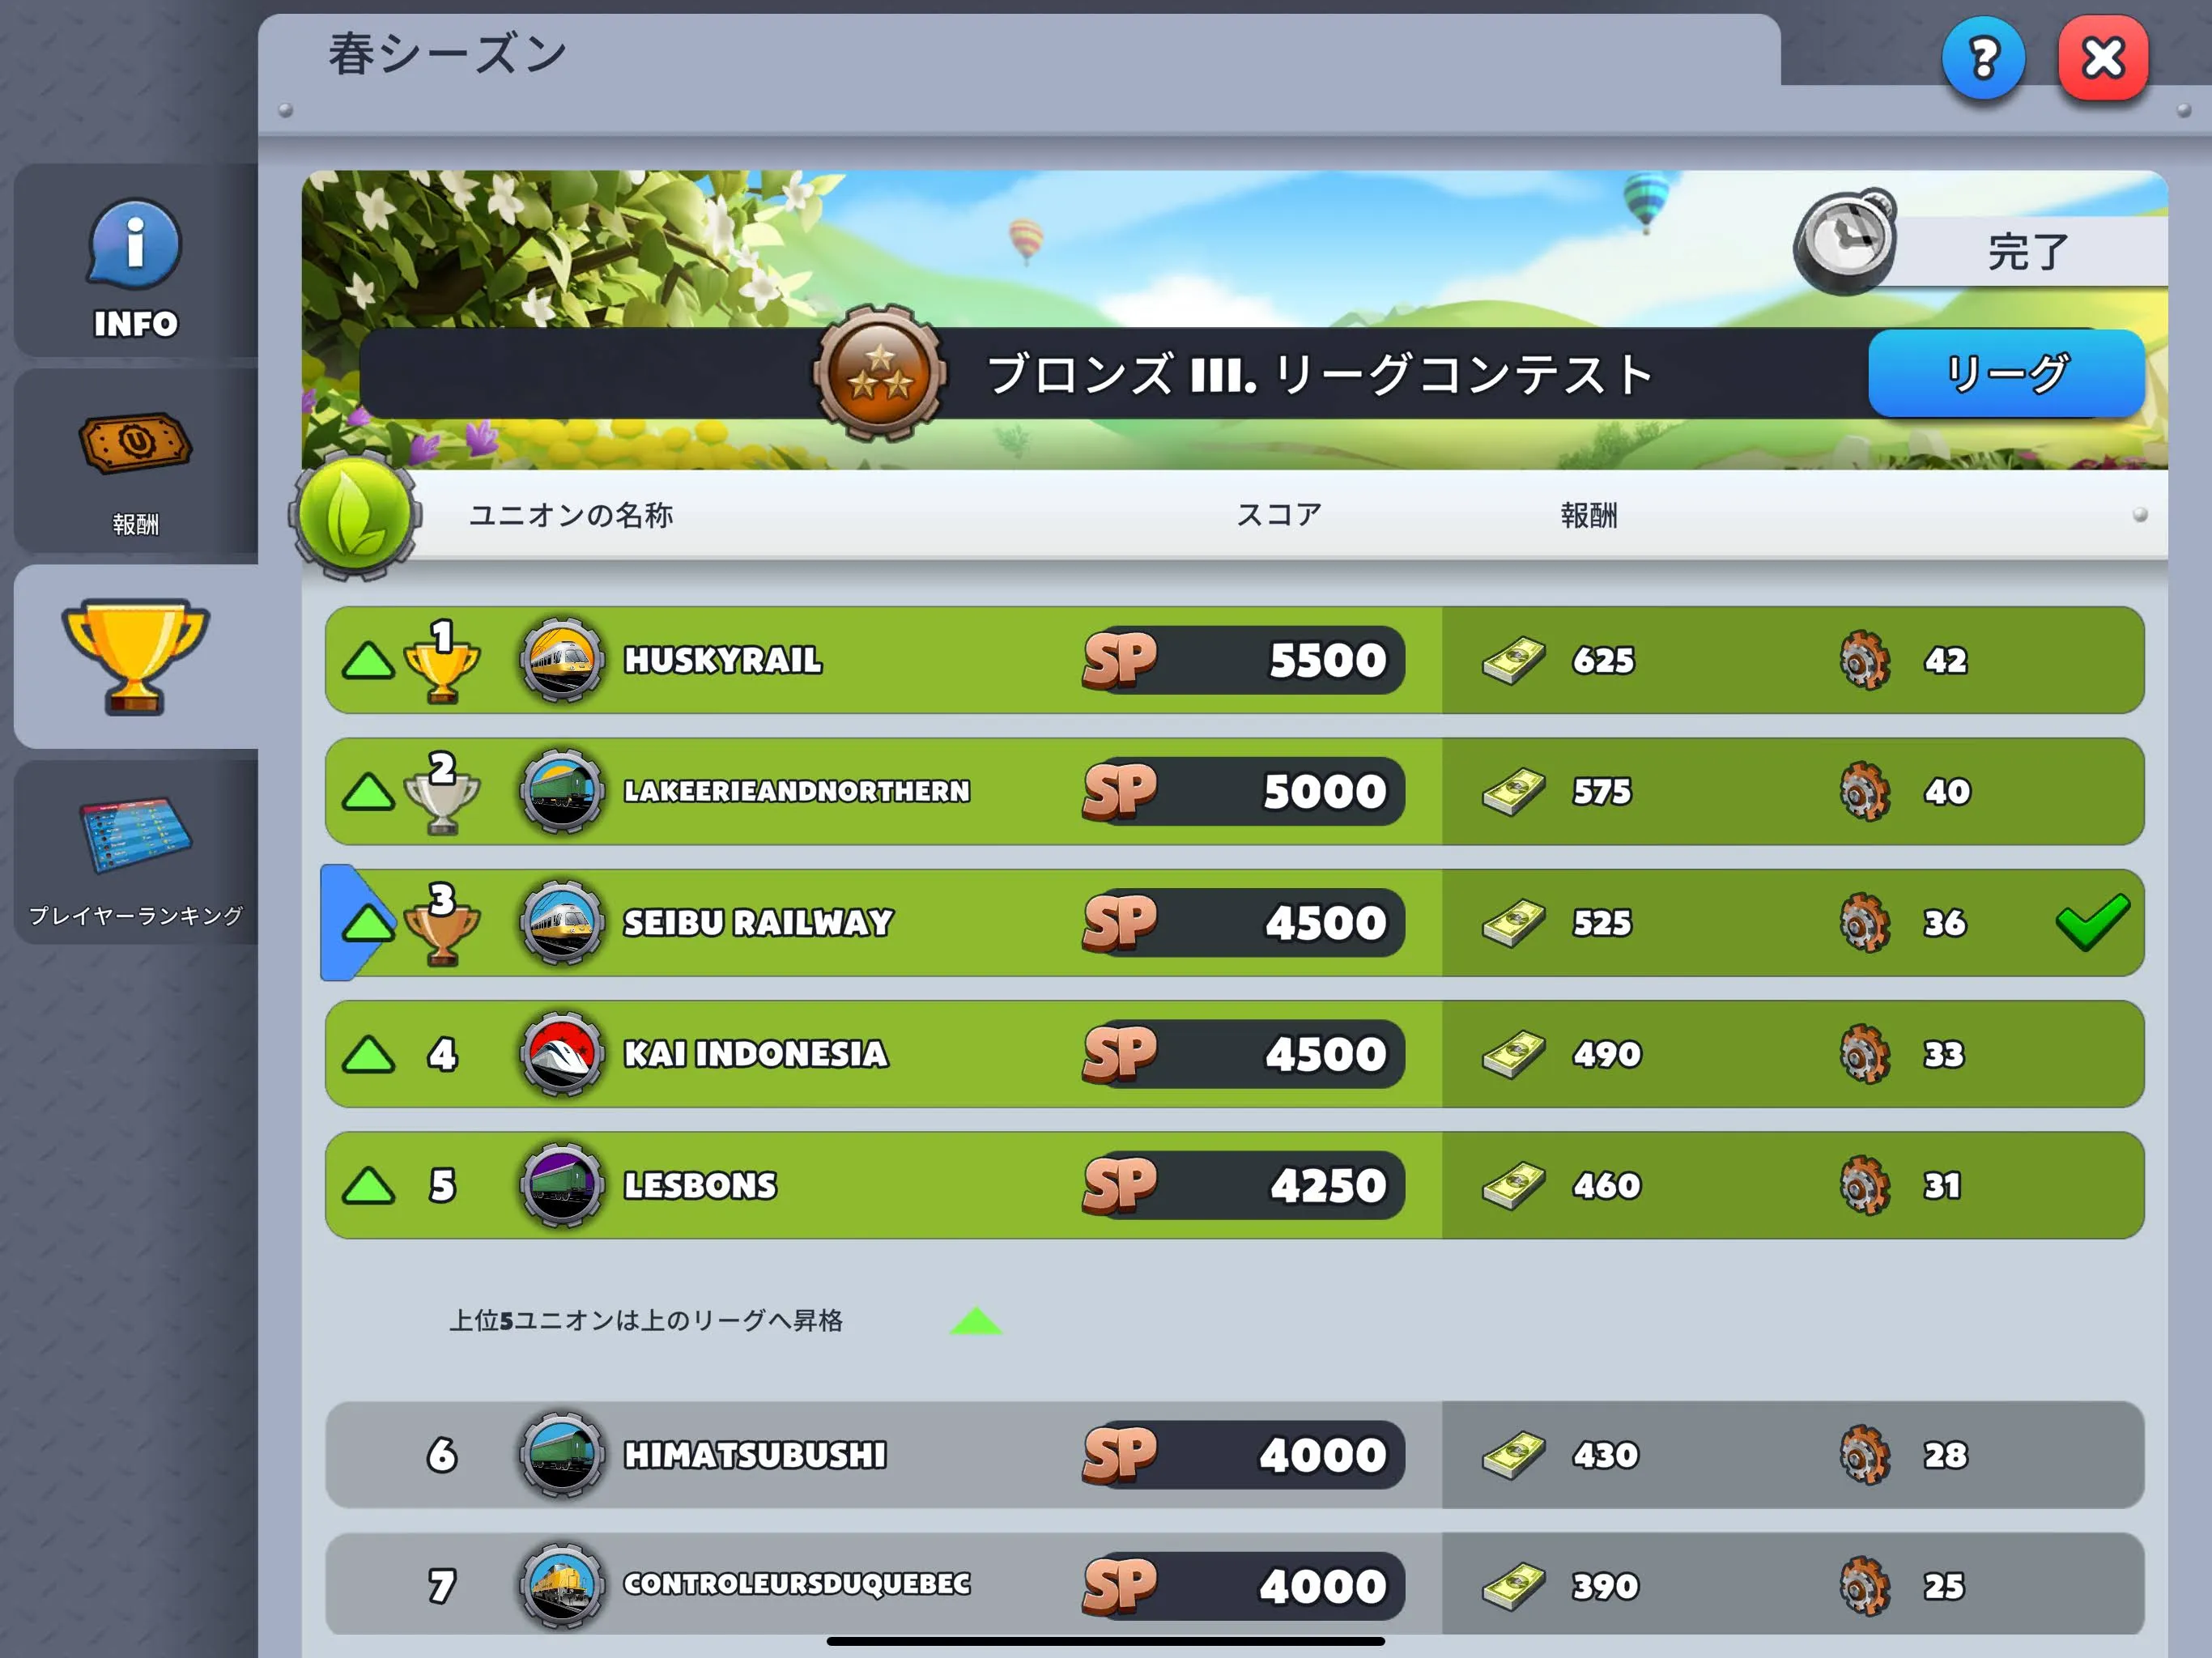
Task: Select the LAKEERIEANDNORTHERN union row
Action: coord(1234,791)
